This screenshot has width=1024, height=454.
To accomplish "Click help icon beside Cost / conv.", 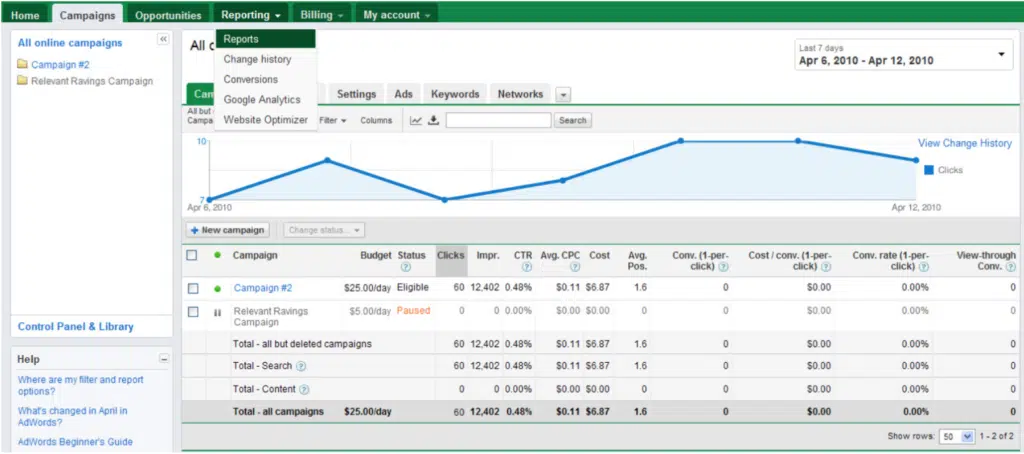I will click(x=826, y=267).
